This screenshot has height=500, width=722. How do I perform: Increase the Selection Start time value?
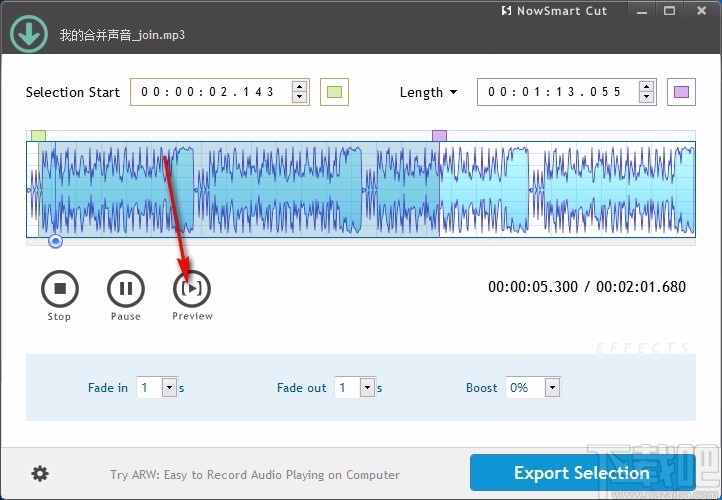pos(299,87)
